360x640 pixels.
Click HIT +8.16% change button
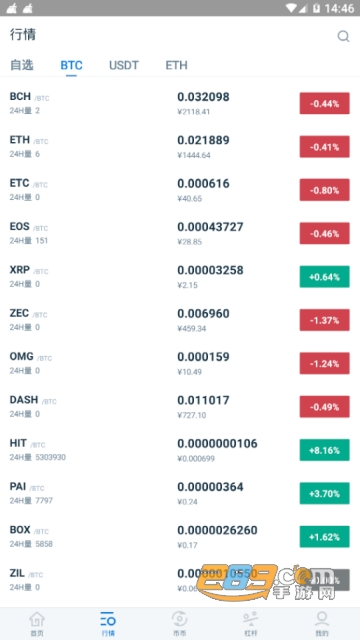click(x=324, y=450)
